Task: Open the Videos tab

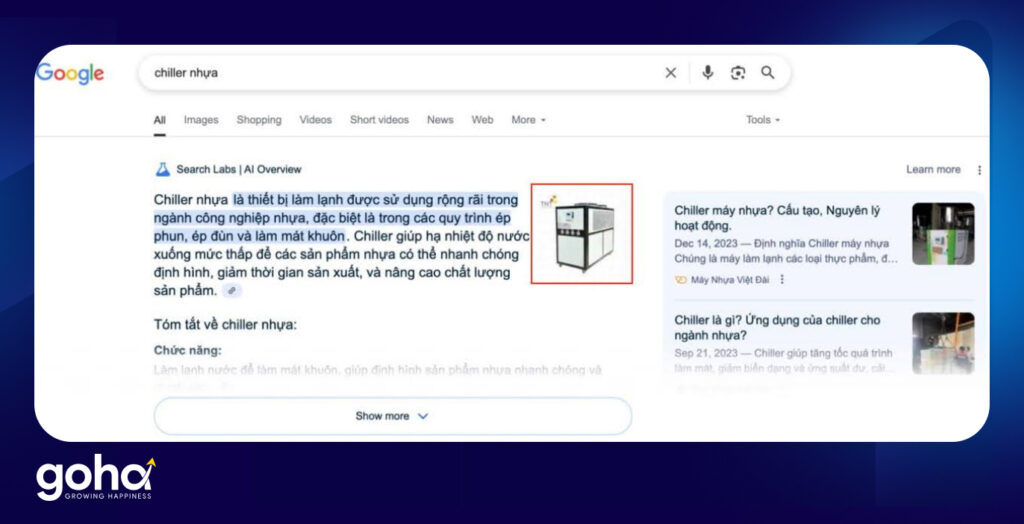Action: point(315,120)
